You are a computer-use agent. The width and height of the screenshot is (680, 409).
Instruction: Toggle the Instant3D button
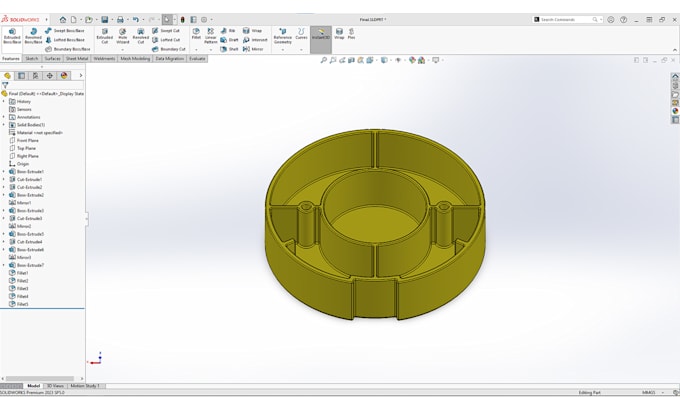pyautogui.click(x=321, y=35)
